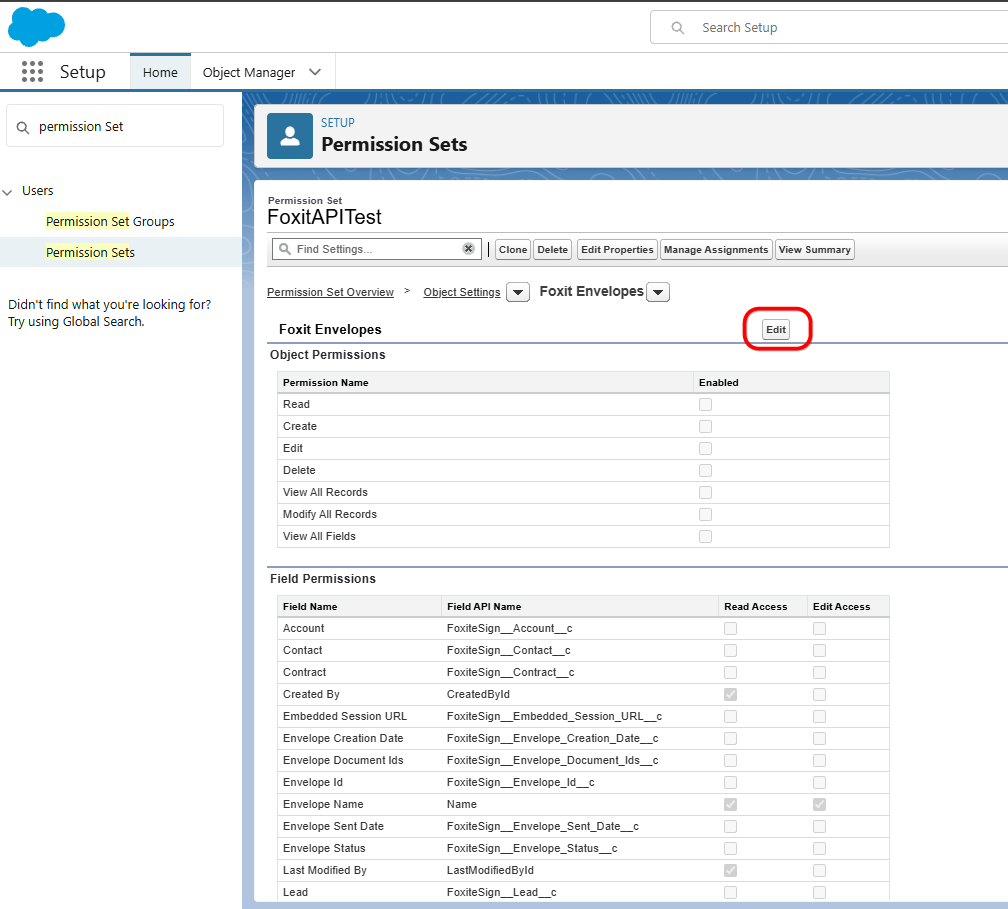The width and height of the screenshot is (1008, 909).
Task: Collapse the Users tree section
Action: (x=8, y=191)
